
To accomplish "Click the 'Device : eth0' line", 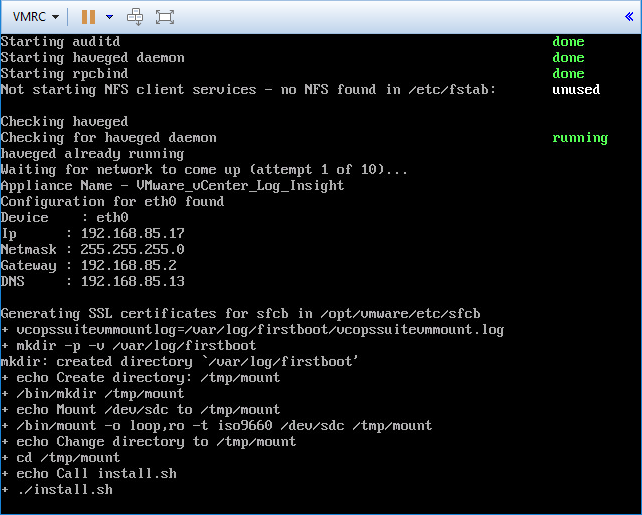I will point(66,217).
